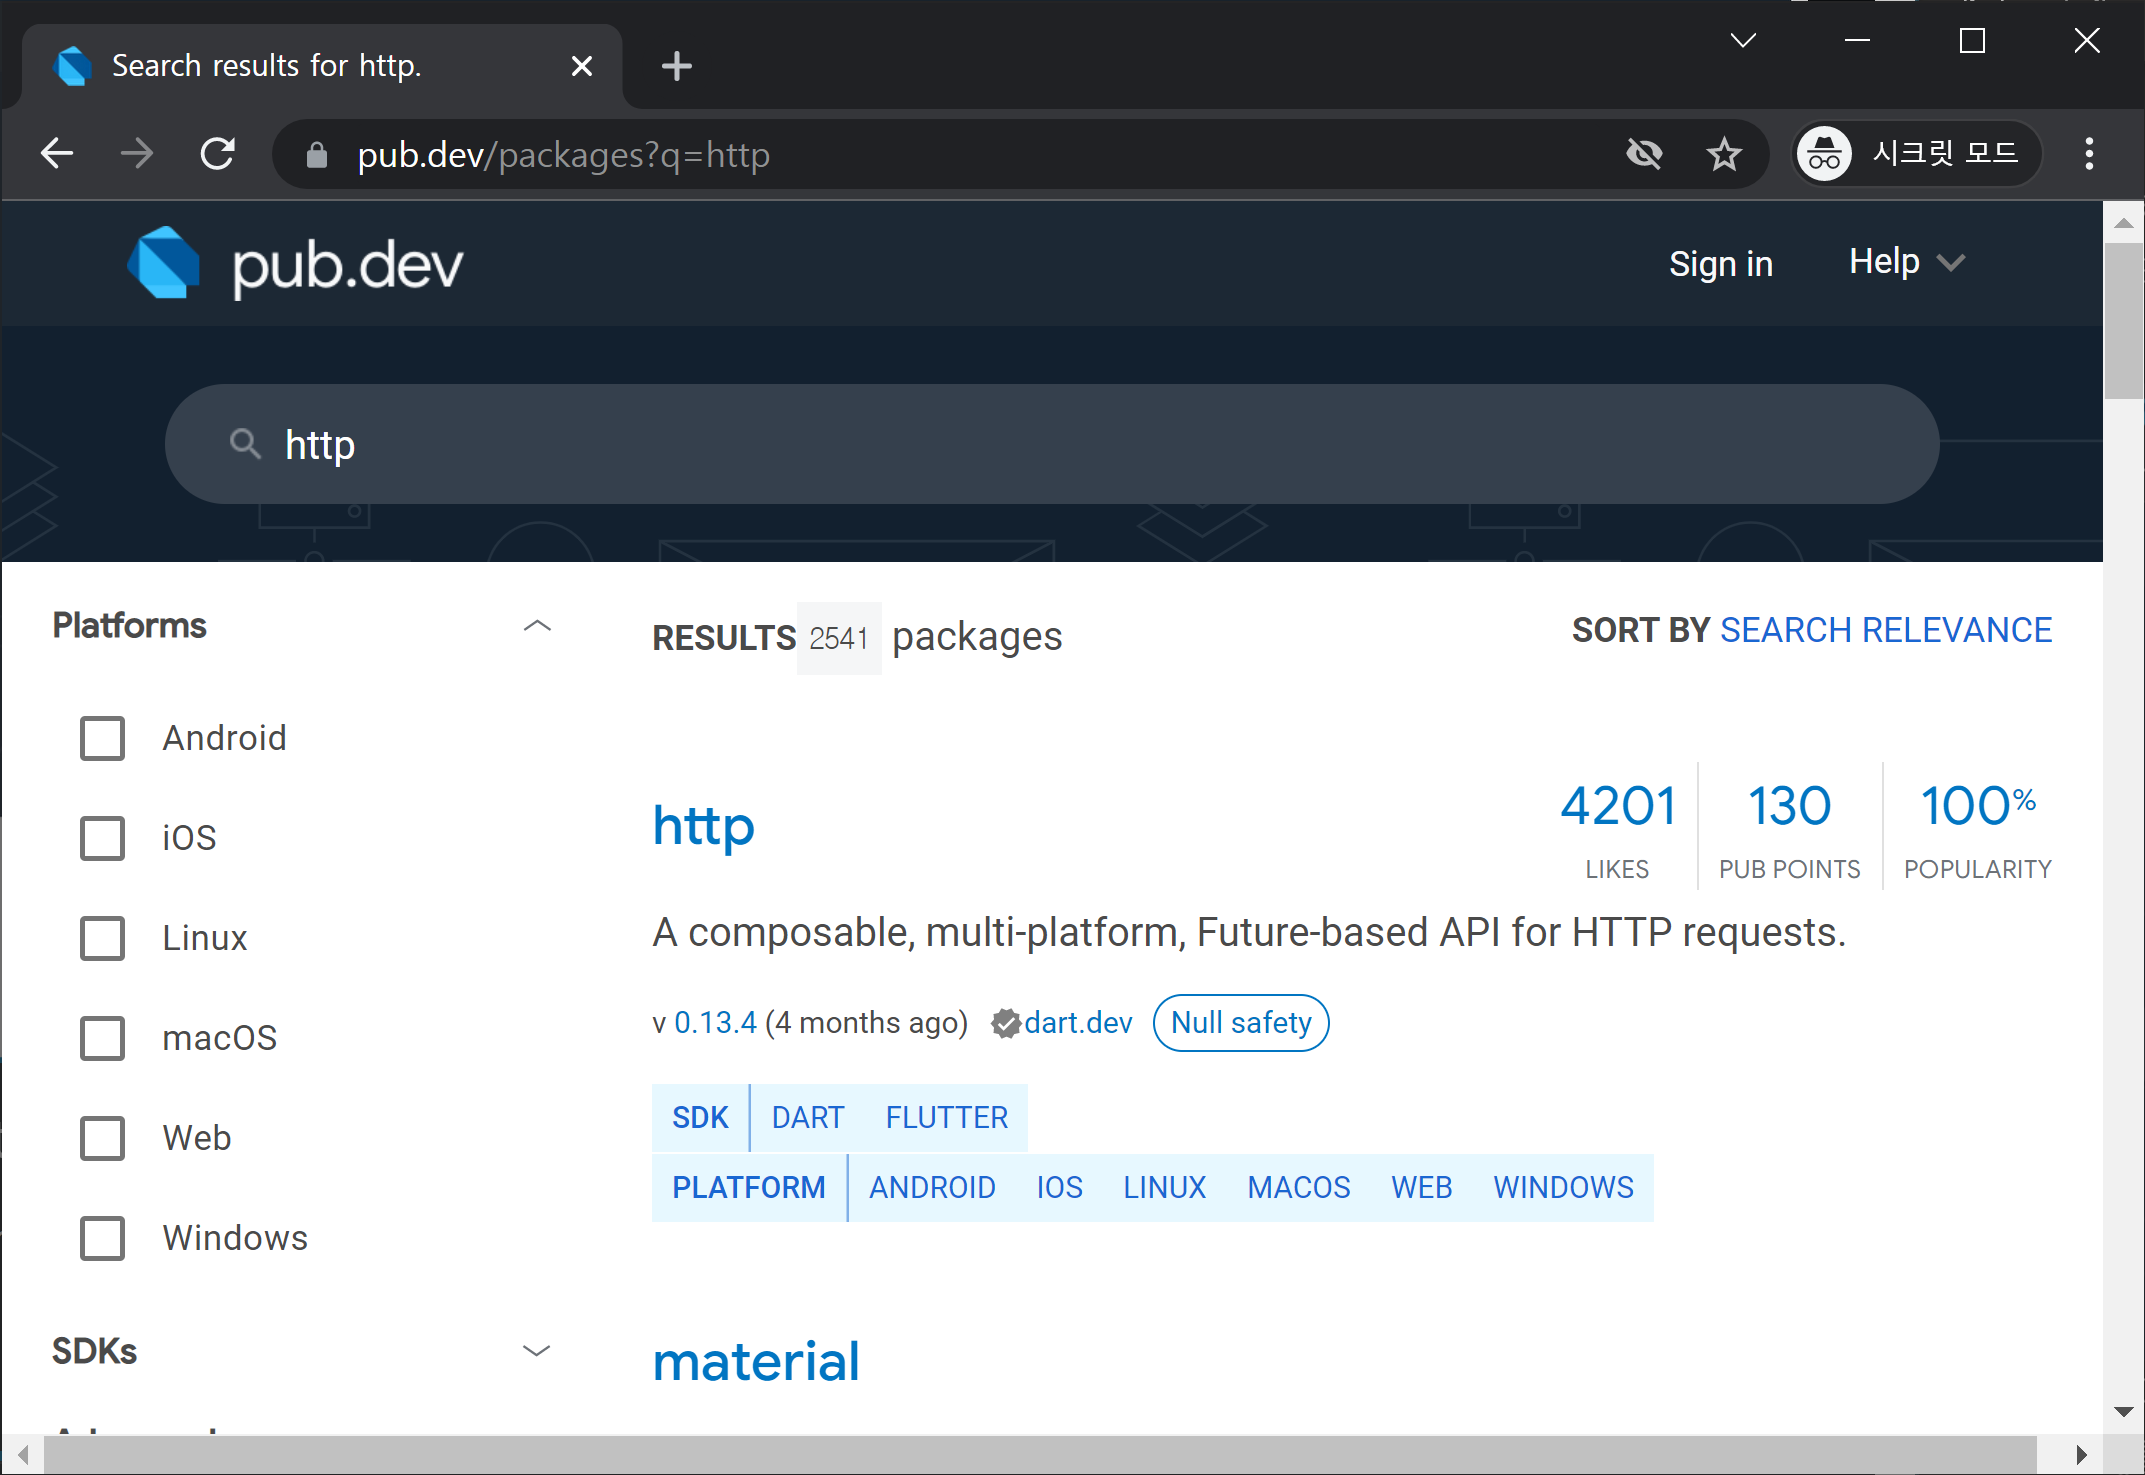2145x1475 pixels.
Task: Reload the page with refresh icon
Action: tap(218, 154)
